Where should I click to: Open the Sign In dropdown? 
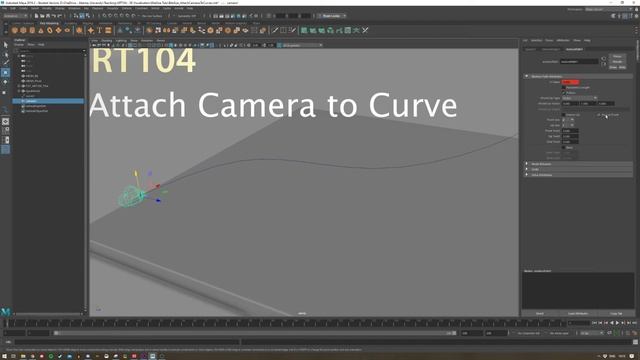(331, 16)
